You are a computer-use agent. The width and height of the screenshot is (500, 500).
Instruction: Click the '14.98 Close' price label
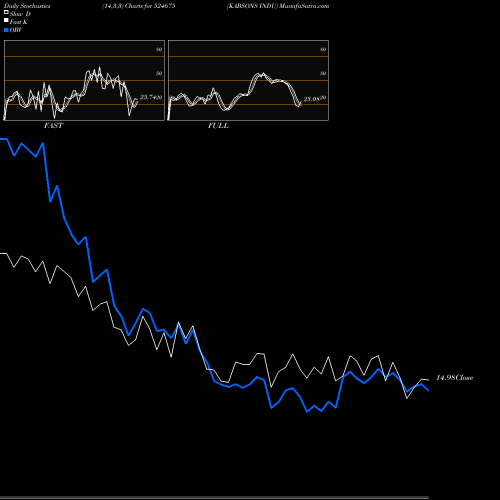click(455, 378)
